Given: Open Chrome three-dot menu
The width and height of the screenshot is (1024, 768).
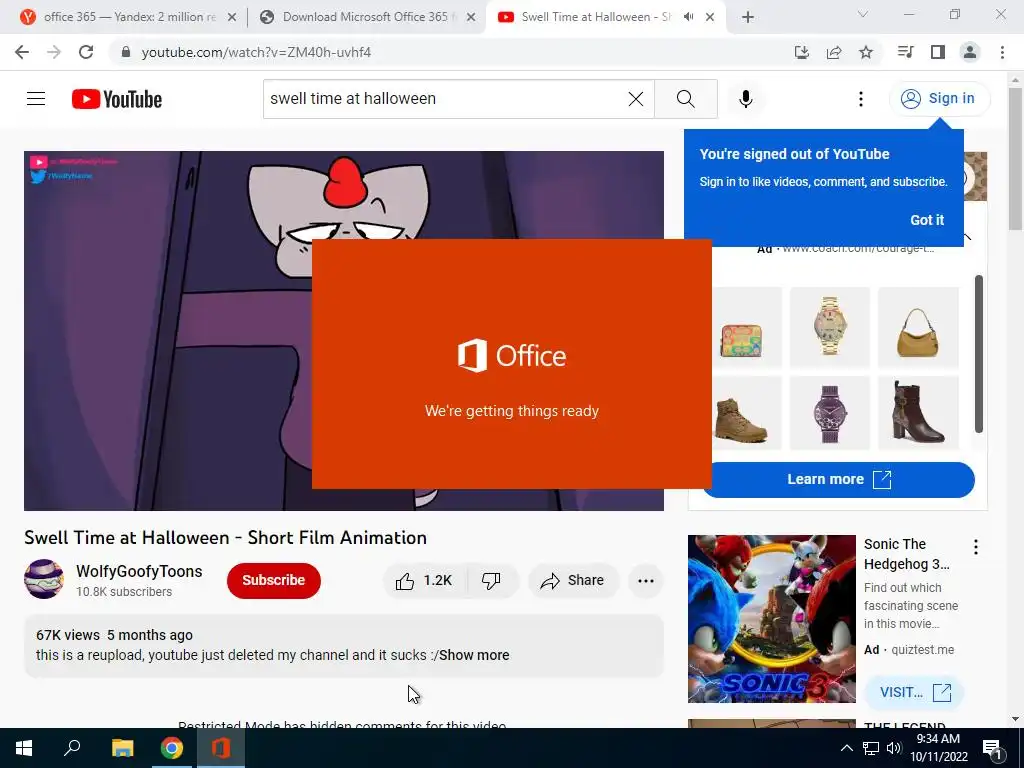Looking at the screenshot, I should point(1002,52).
